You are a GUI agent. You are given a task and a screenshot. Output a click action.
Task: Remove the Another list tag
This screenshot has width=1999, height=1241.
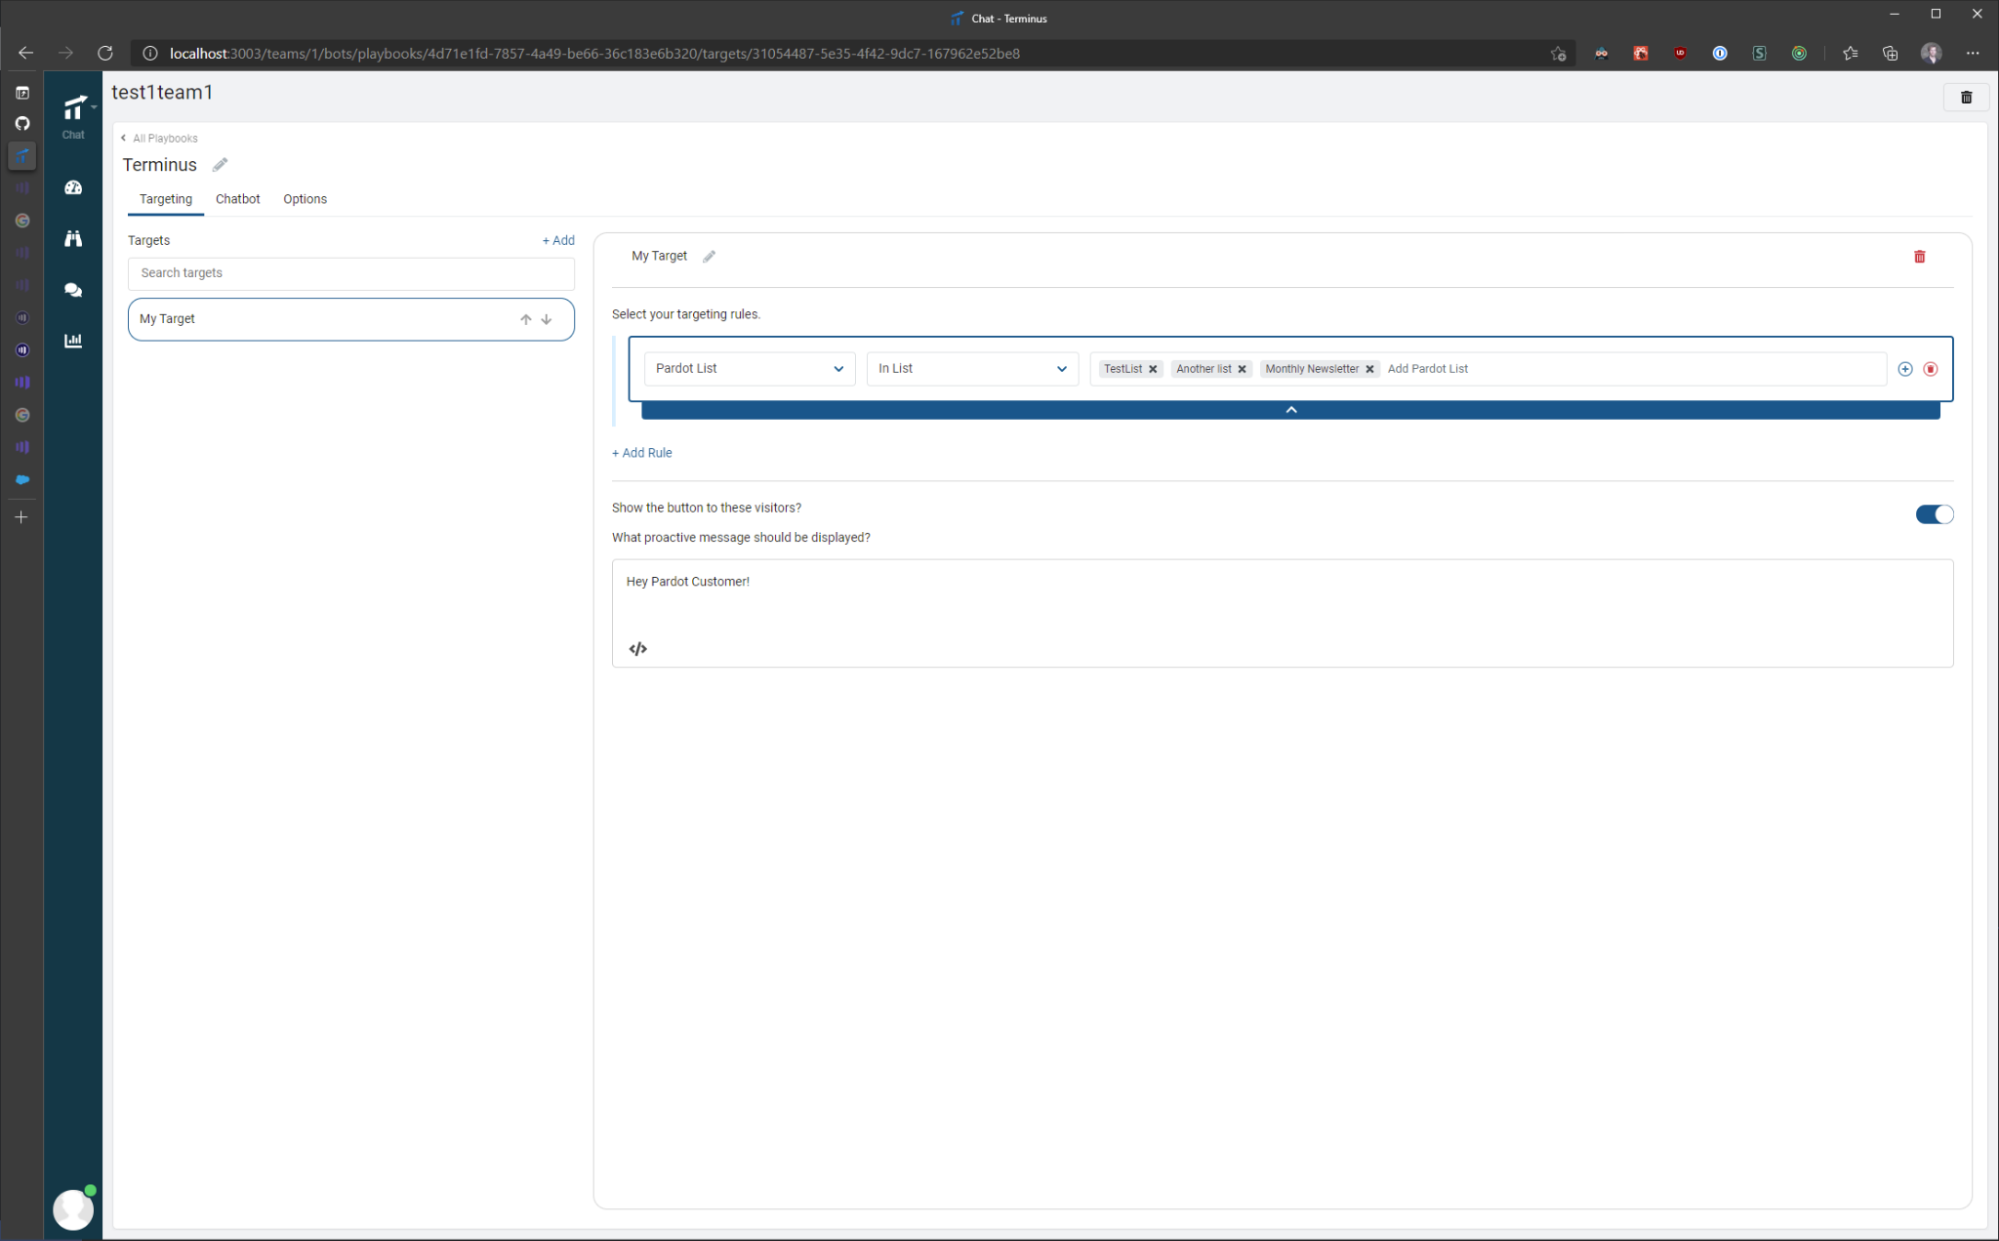click(1242, 369)
